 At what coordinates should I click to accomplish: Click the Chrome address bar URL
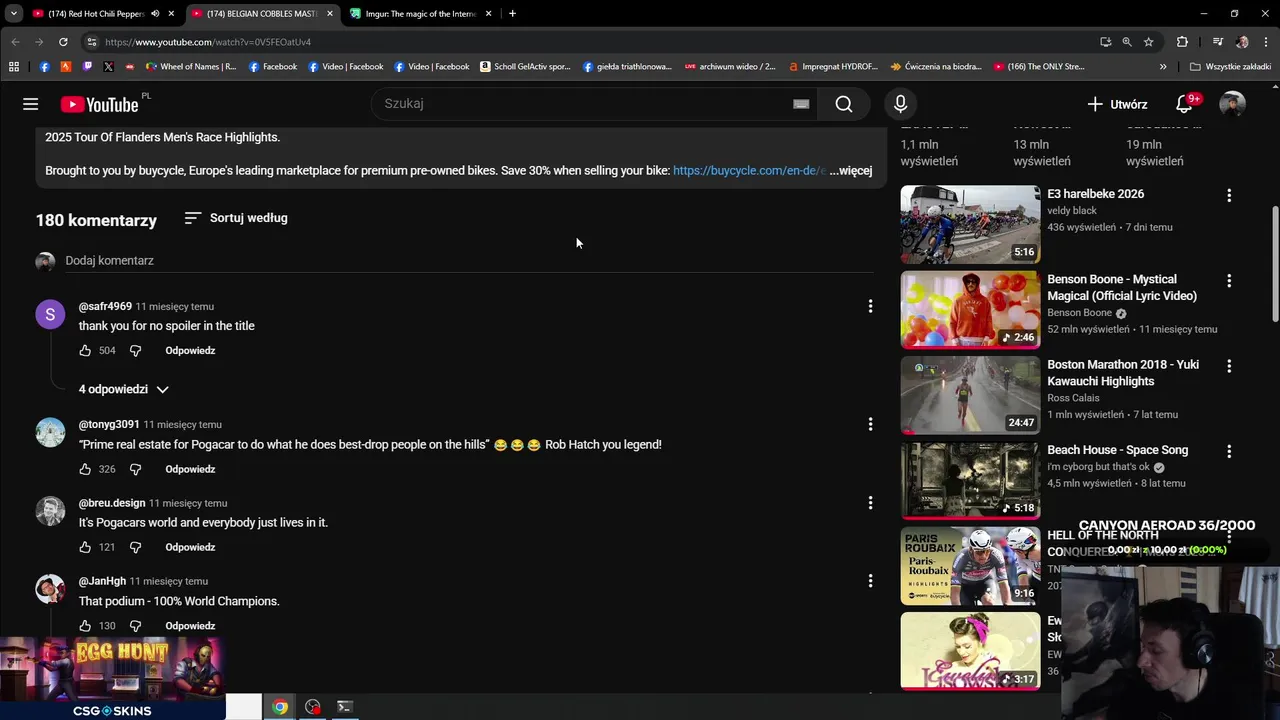pyautogui.click(x=208, y=42)
